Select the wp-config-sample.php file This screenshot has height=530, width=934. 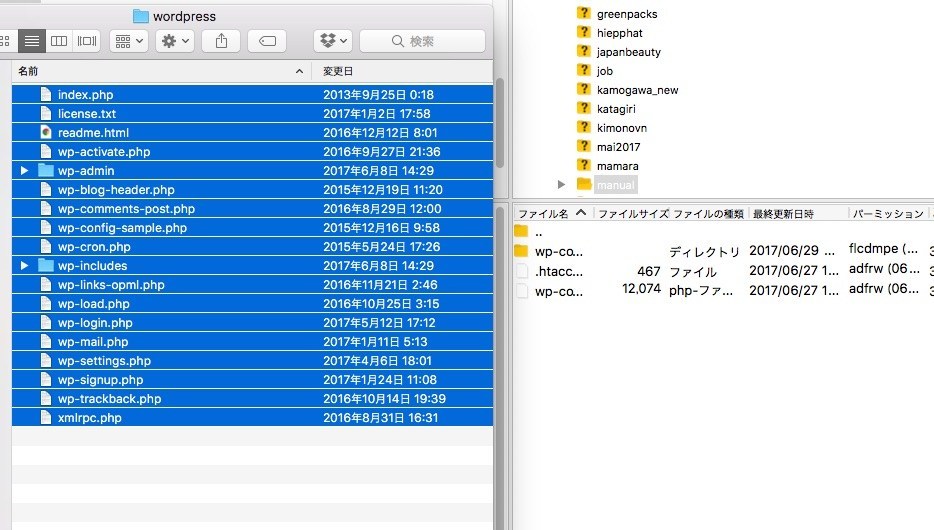point(253,228)
